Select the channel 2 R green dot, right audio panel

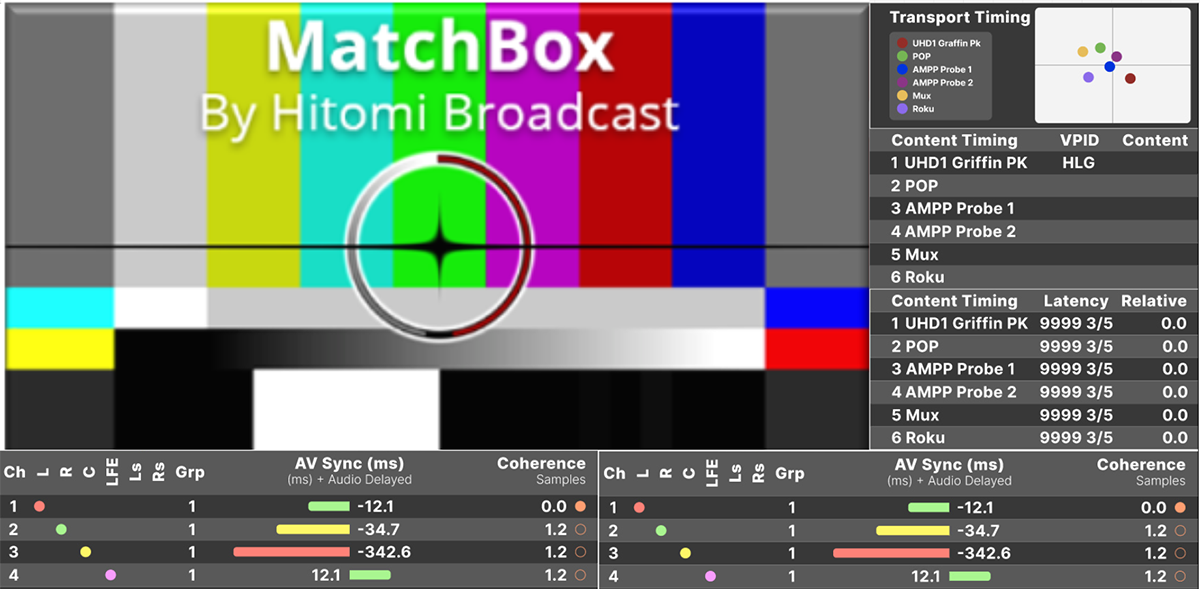661,530
